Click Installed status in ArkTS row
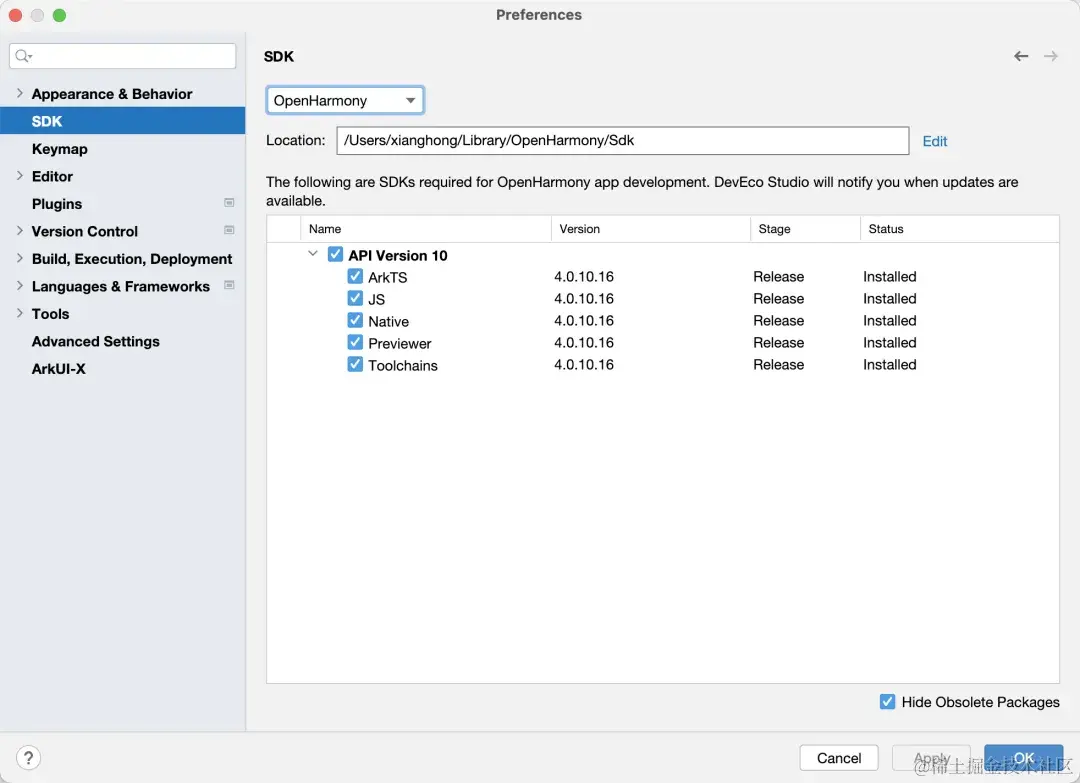This screenshot has width=1080, height=783. [x=890, y=276]
